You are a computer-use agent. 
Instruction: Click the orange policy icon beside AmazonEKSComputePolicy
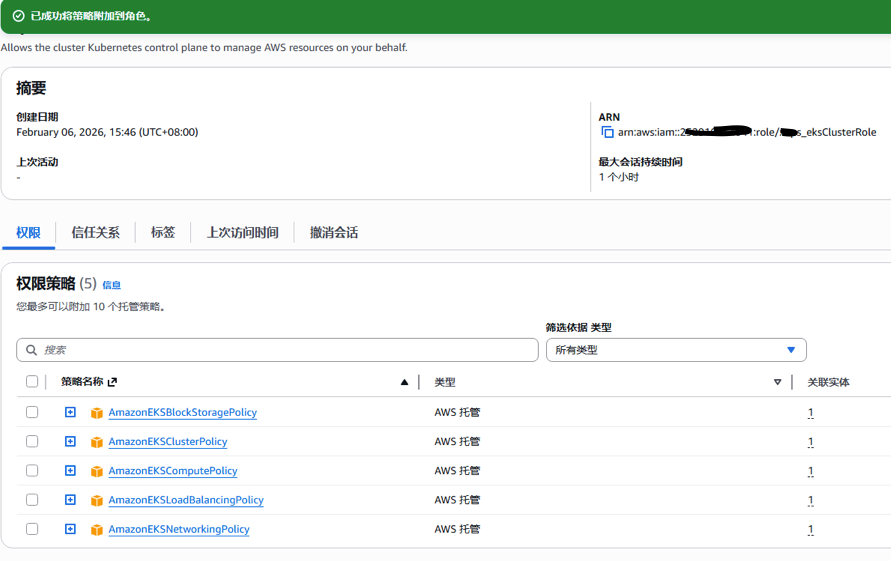pos(97,471)
